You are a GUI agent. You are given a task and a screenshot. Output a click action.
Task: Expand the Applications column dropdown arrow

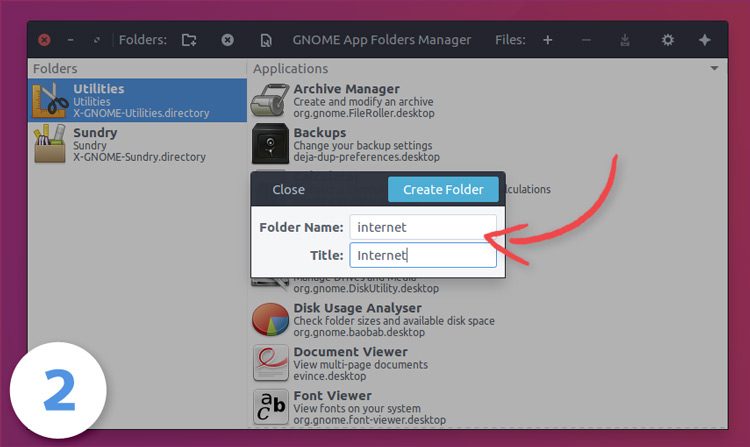coord(714,68)
